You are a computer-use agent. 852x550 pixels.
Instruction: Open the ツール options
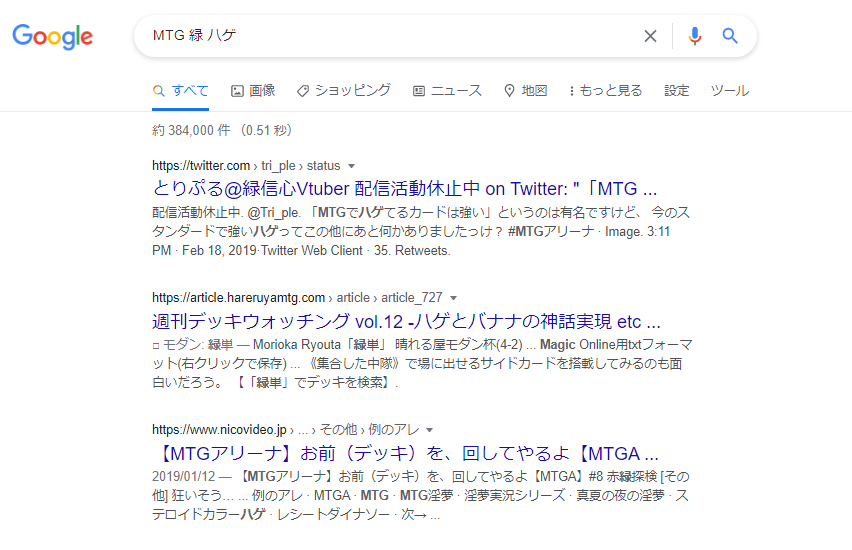coord(730,91)
